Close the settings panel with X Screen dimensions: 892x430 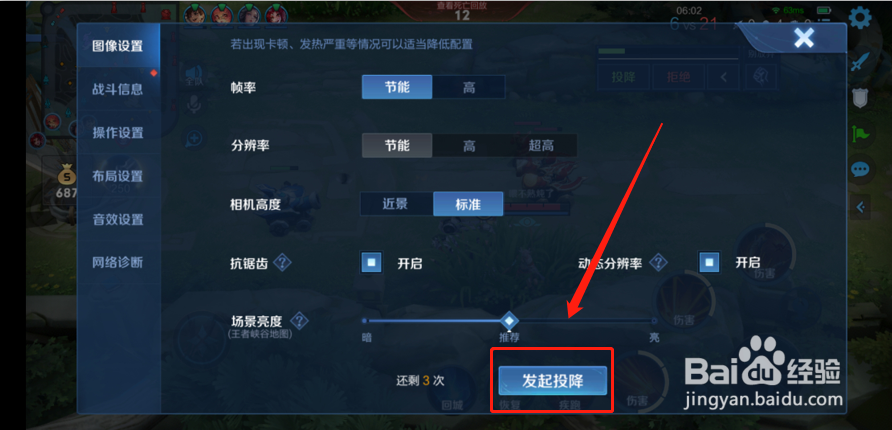point(804,38)
